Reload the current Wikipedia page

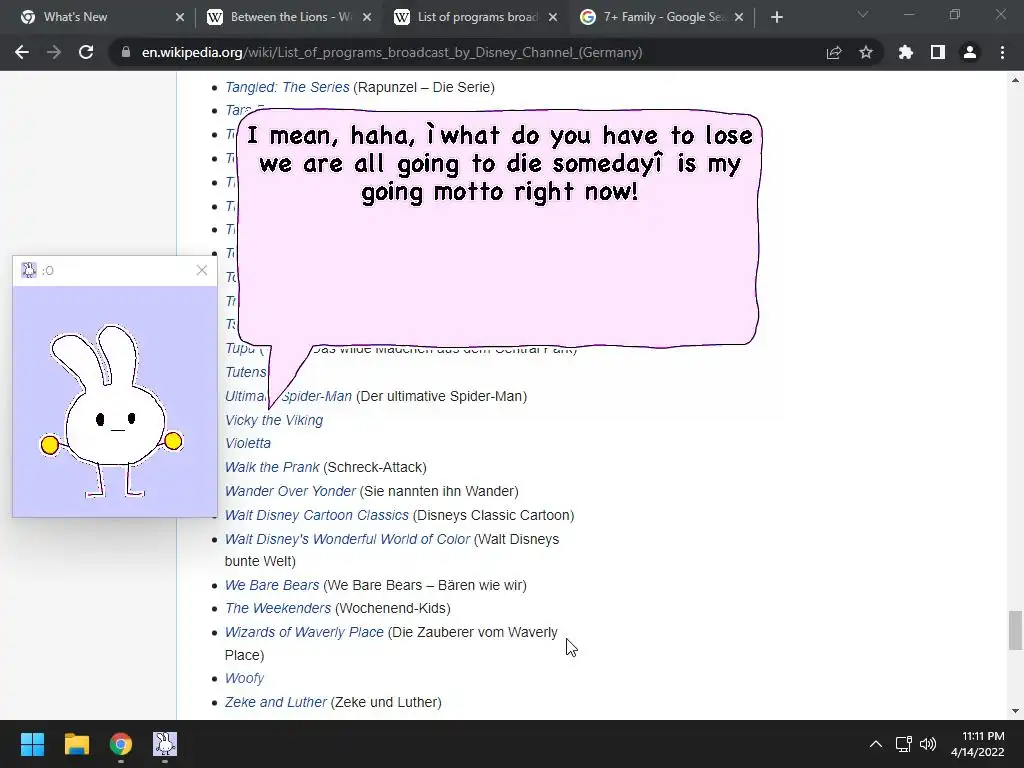[86, 52]
